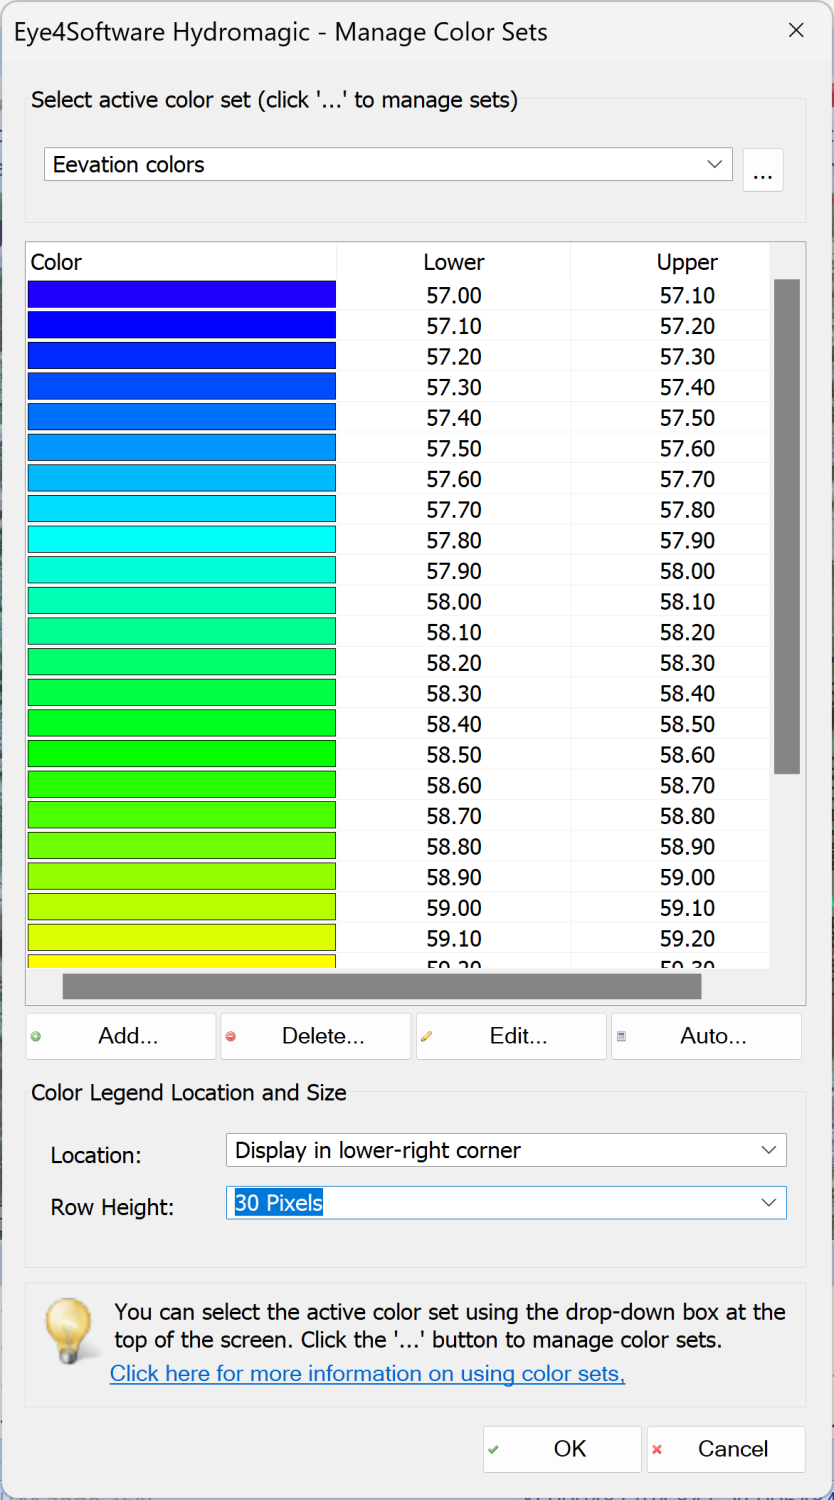Click the Add... button
Screen dimensions: 834x1500
[x=121, y=1036]
